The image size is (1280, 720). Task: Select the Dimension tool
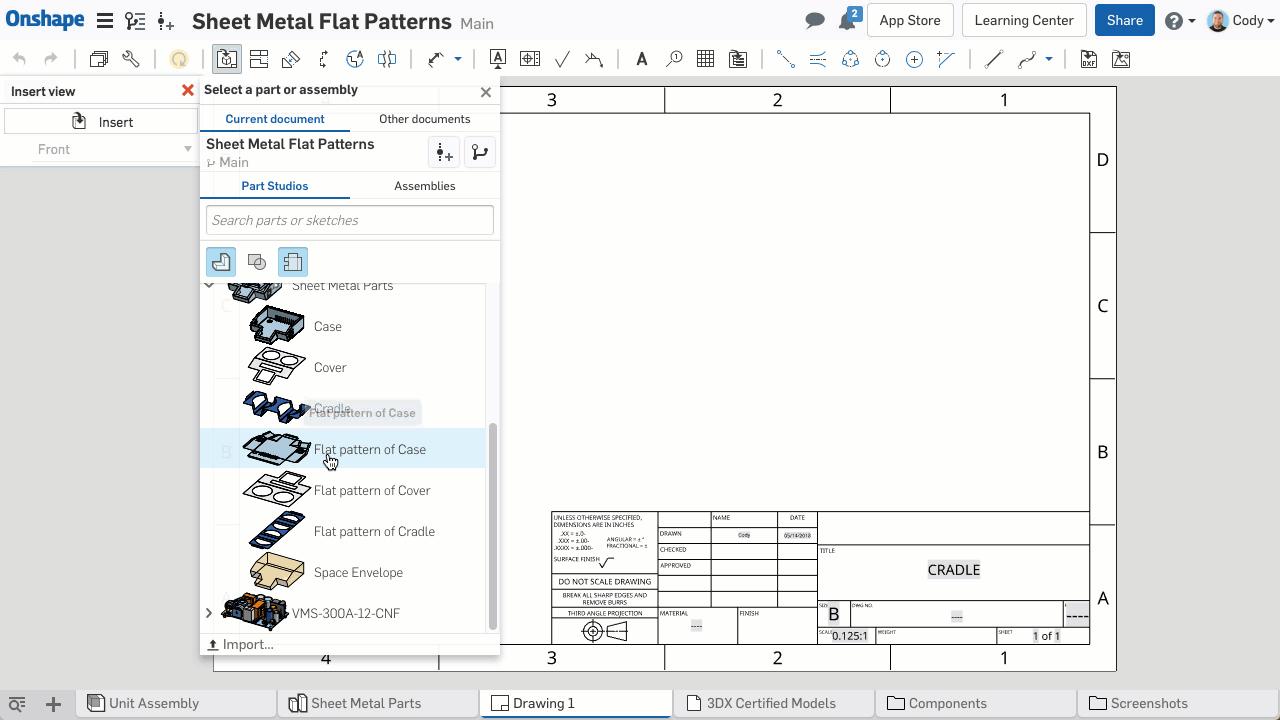(435, 59)
